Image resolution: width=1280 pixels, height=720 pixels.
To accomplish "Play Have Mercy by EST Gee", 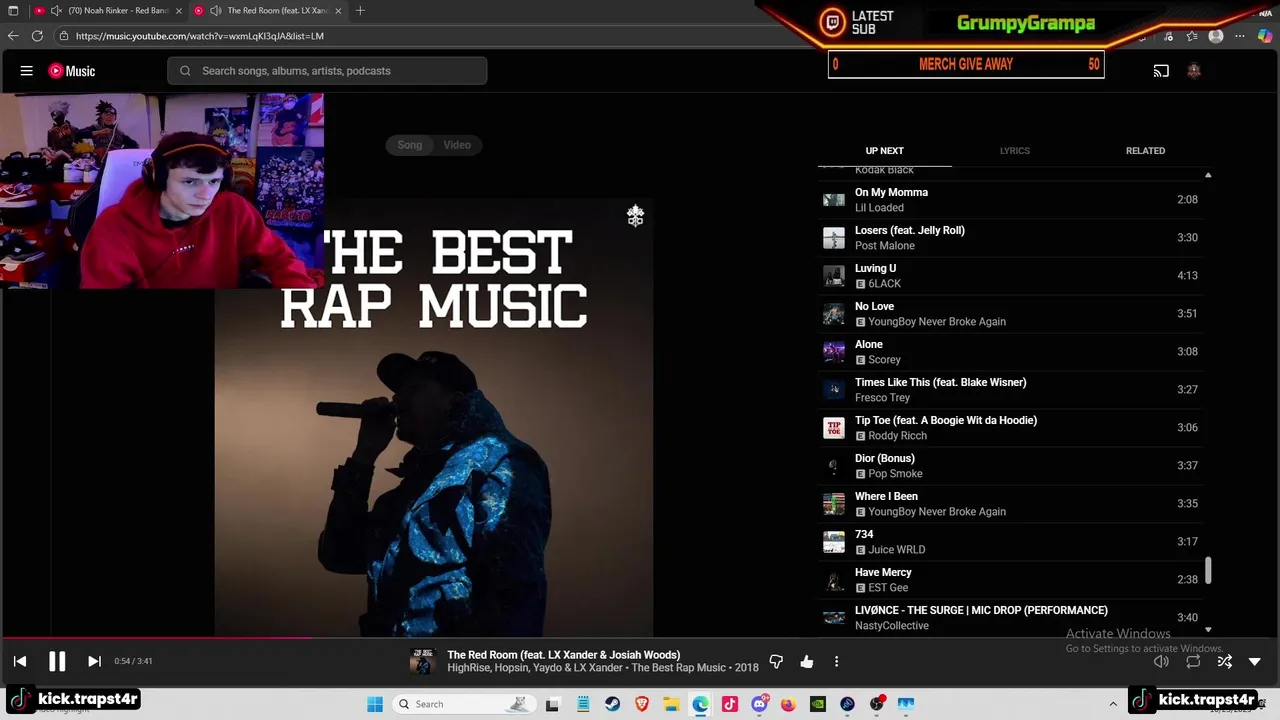I will pyautogui.click(x=1010, y=580).
